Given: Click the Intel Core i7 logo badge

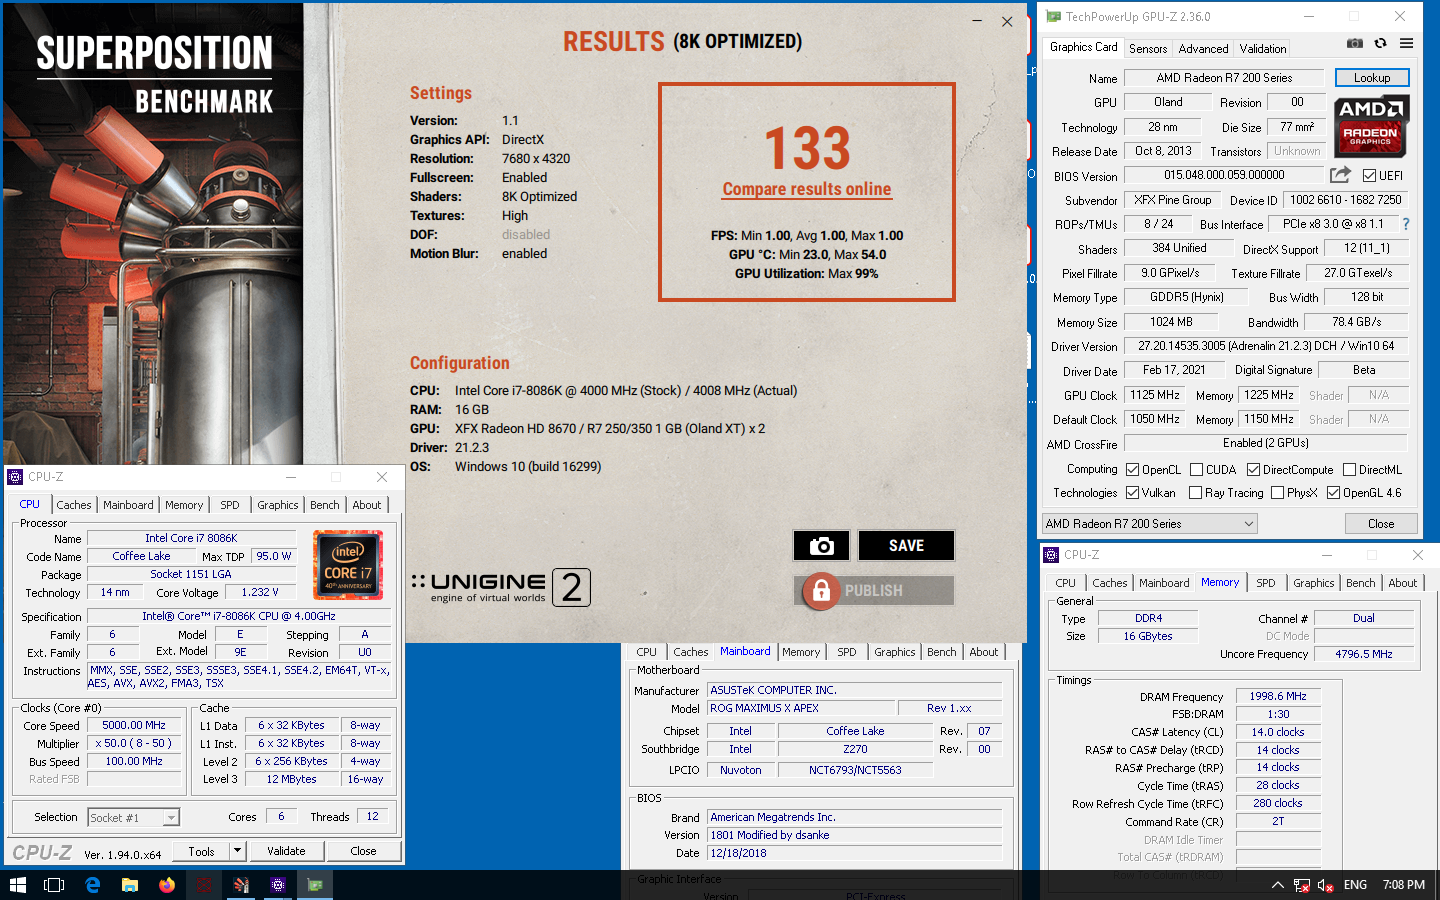Looking at the screenshot, I should pyautogui.click(x=348, y=565).
